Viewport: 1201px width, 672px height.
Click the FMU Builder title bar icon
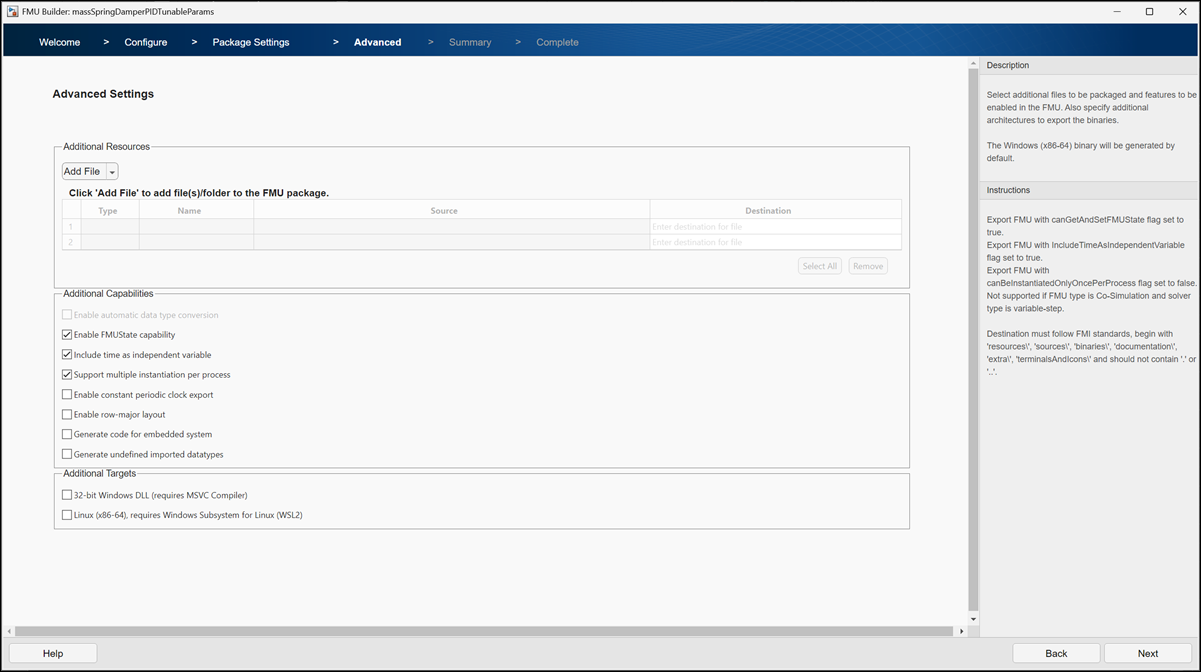(x=11, y=11)
